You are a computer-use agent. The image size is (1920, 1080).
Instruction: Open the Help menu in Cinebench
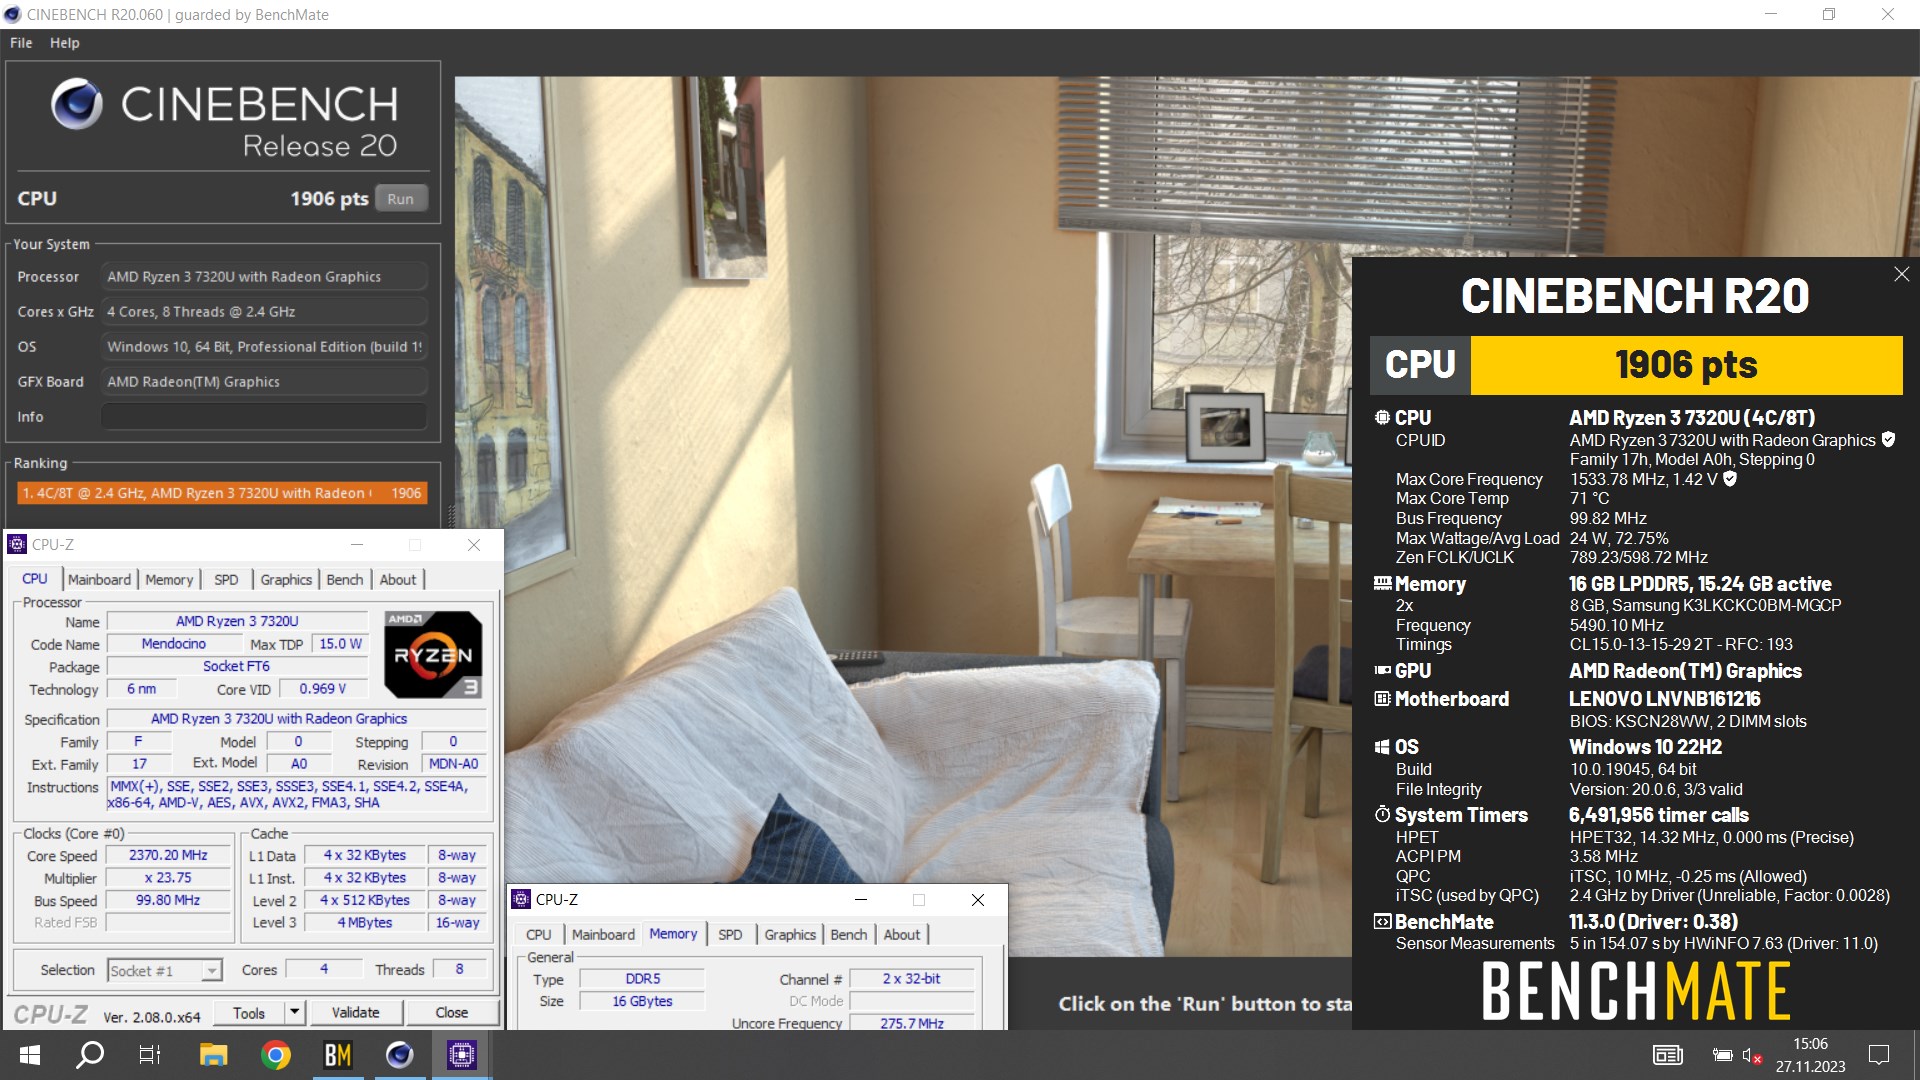click(64, 43)
